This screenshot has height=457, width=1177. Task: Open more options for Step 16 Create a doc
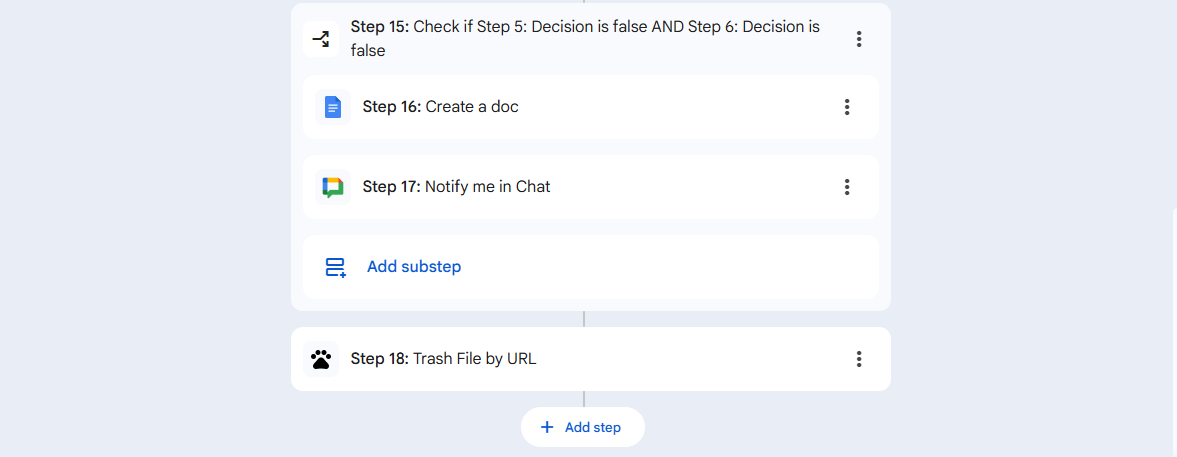(847, 107)
